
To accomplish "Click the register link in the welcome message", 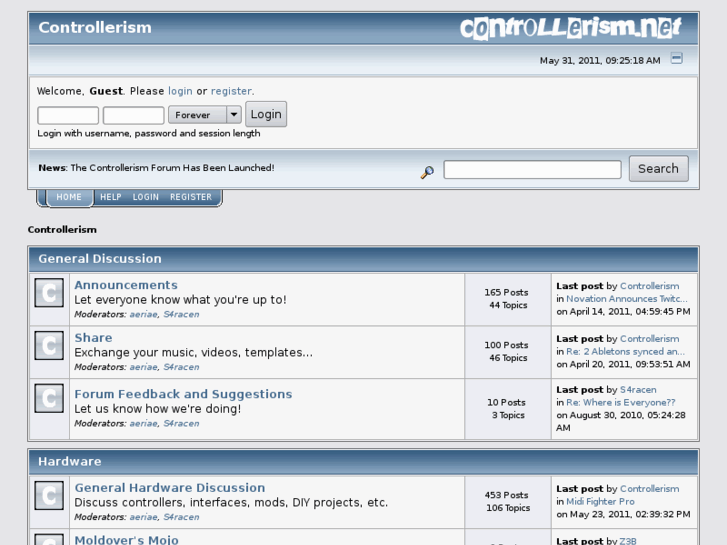I will (231, 91).
